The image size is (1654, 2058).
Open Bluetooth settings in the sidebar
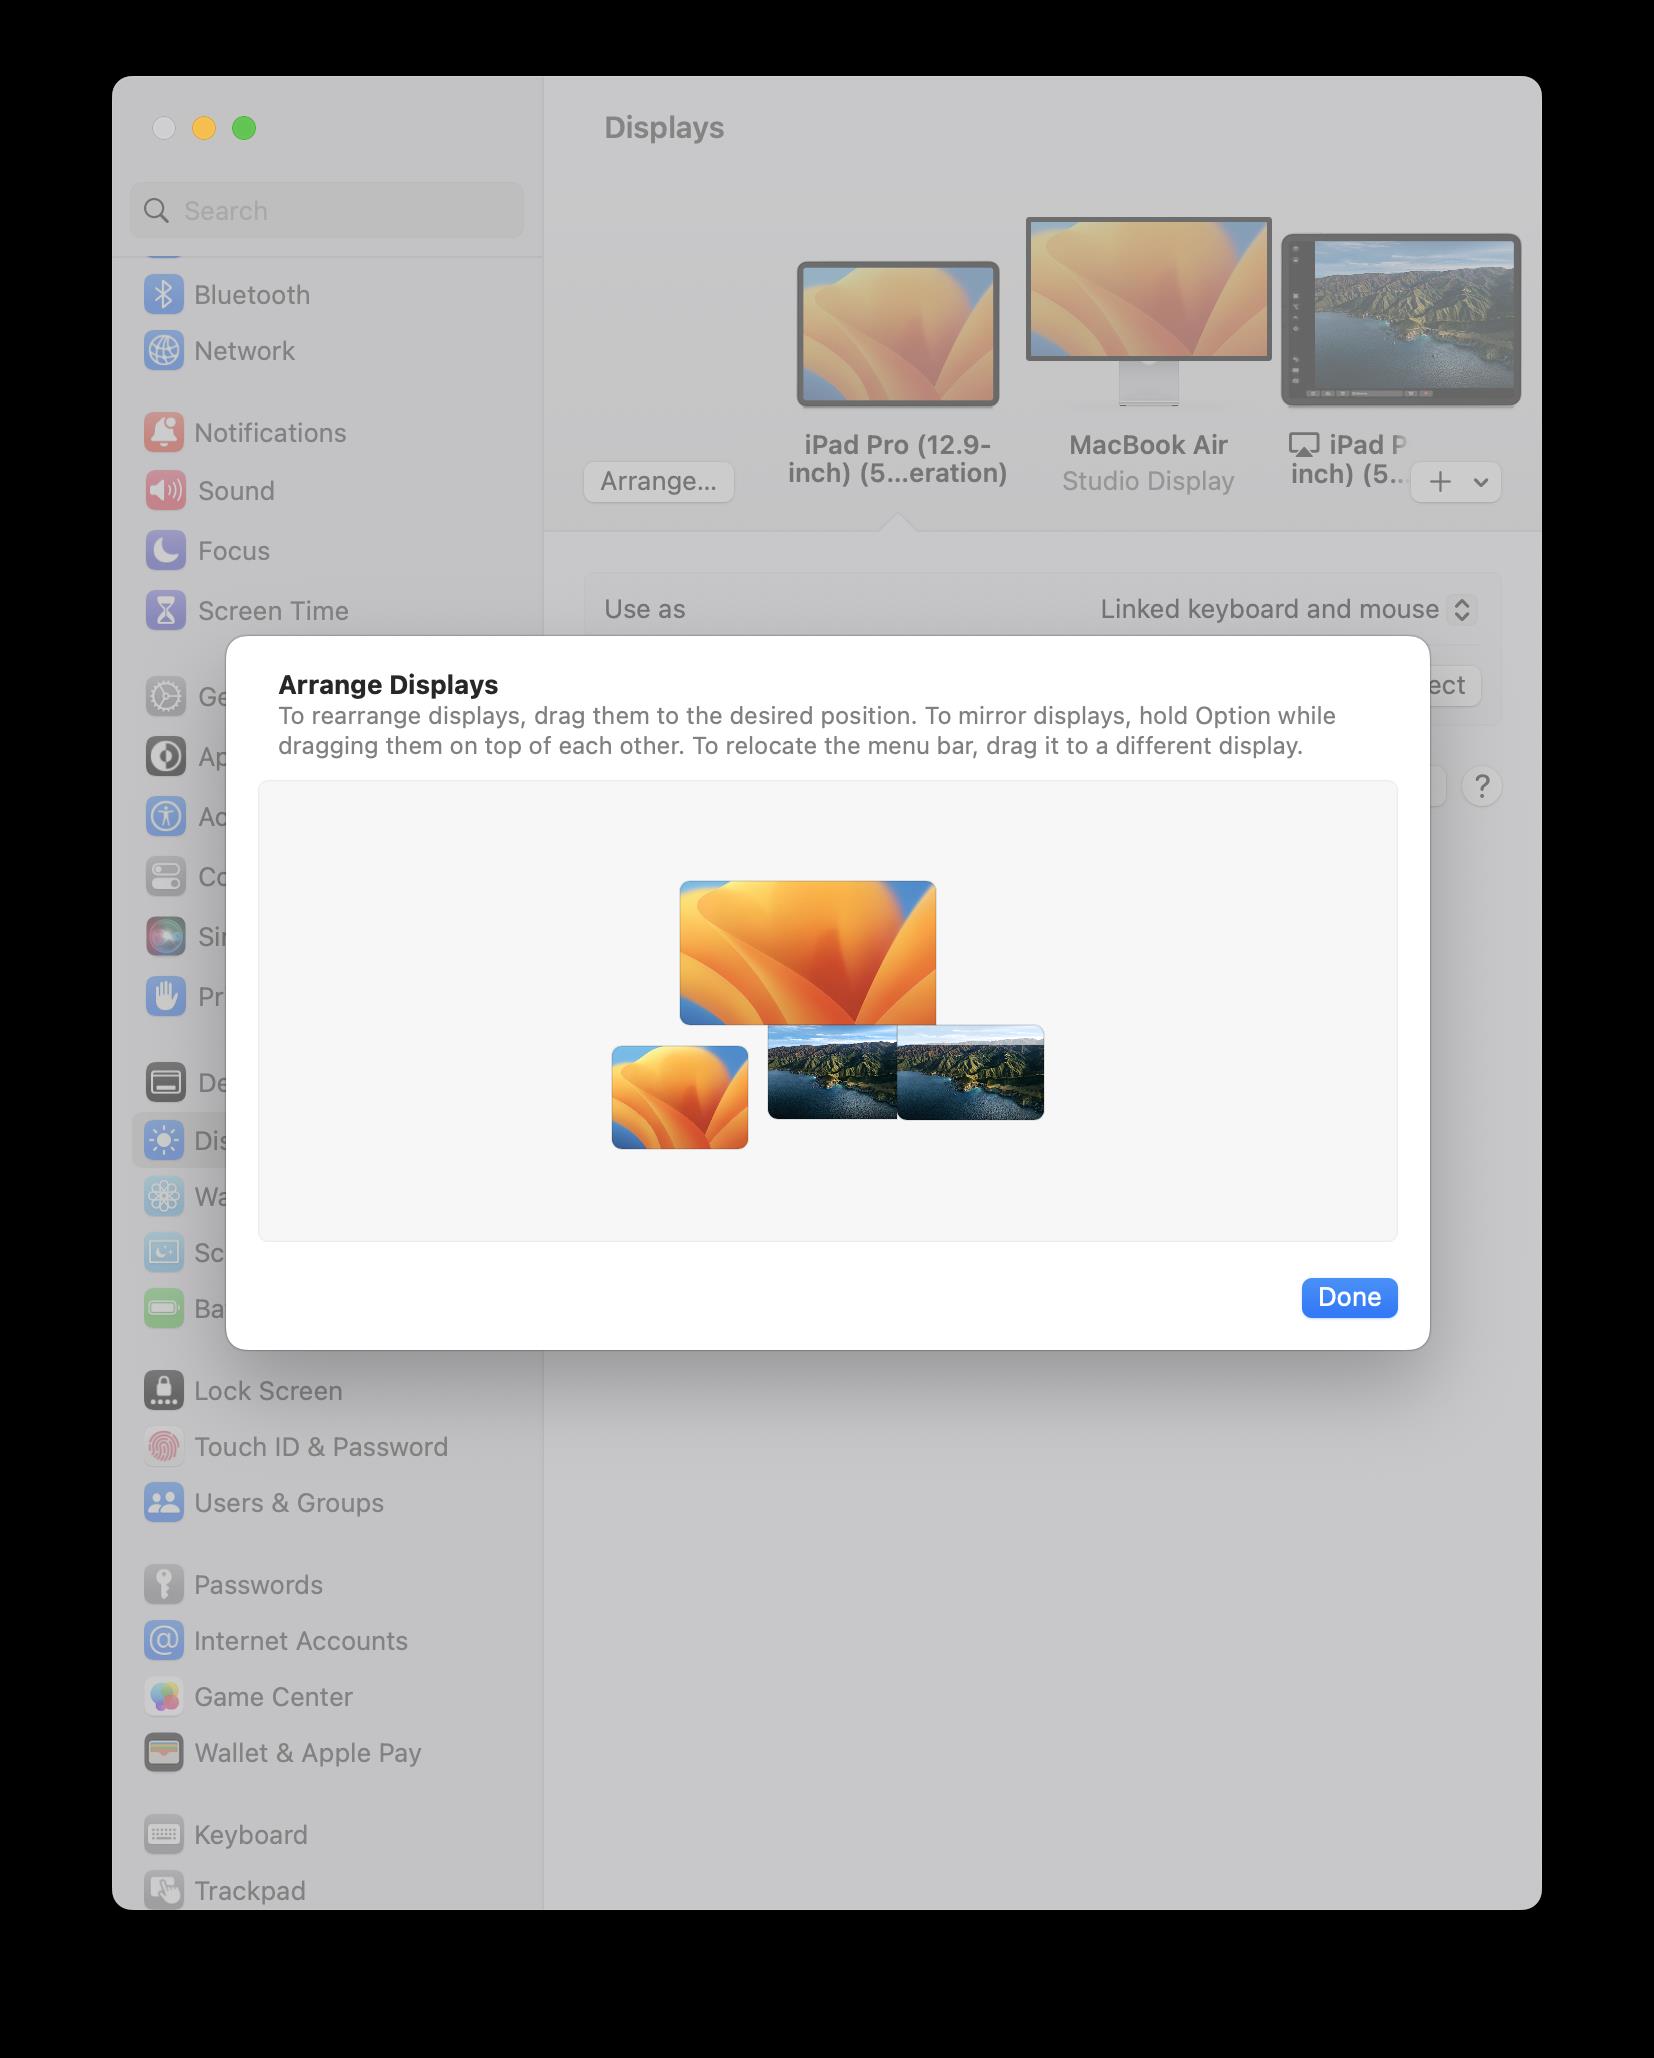tap(252, 295)
